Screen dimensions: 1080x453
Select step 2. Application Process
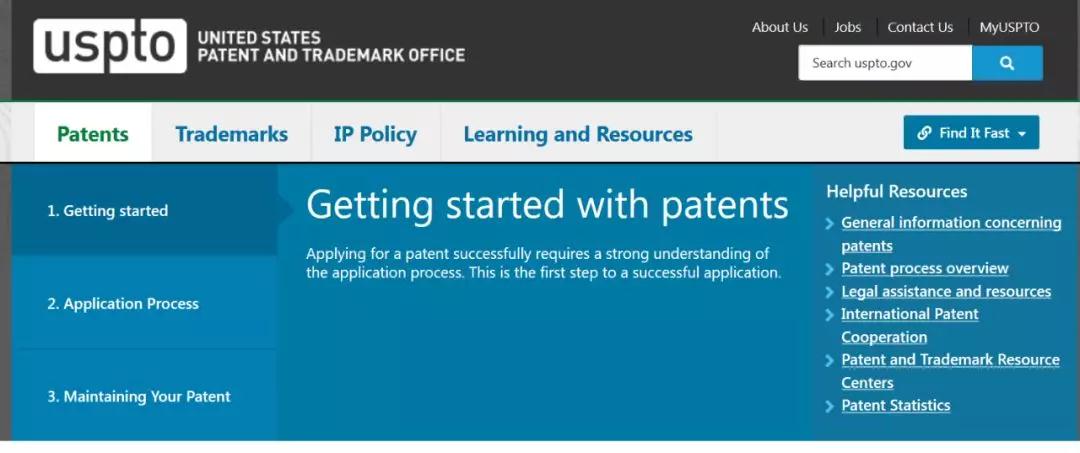(x=123, y=304)
